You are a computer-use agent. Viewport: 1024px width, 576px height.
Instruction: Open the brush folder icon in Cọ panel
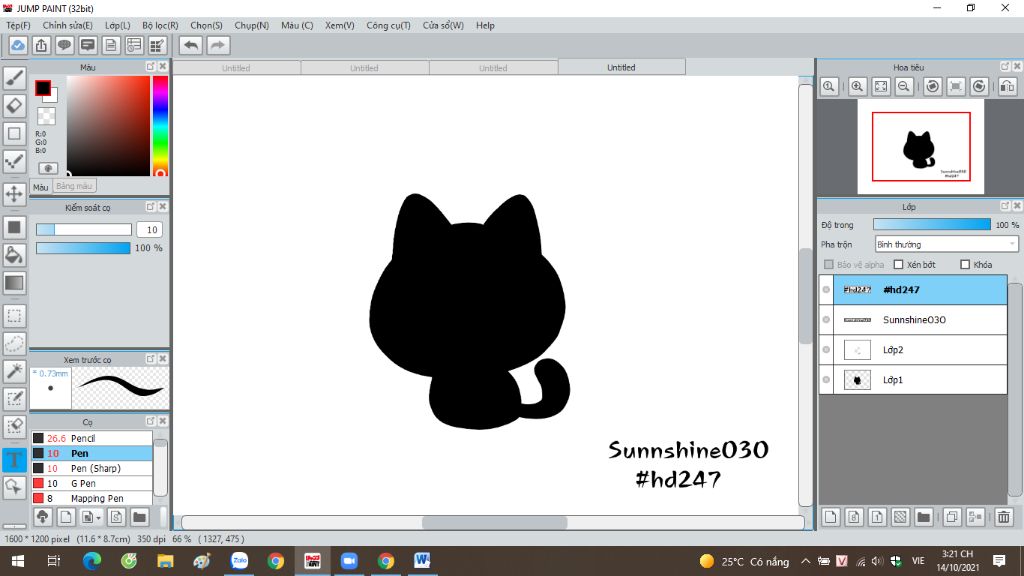(x=140, y=517)
